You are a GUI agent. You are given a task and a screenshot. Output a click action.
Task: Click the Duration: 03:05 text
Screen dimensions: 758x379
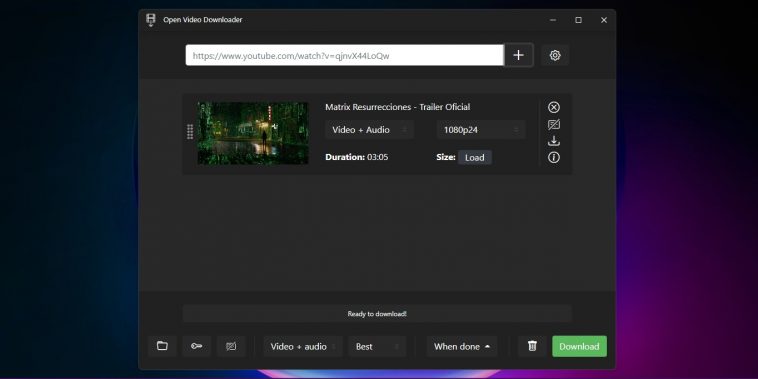357,157
